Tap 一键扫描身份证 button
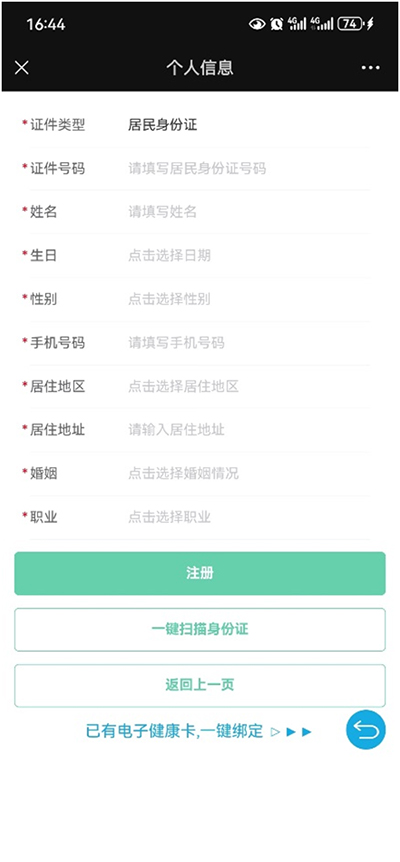Viewport: 400px width, 862px height. point(200,629)
